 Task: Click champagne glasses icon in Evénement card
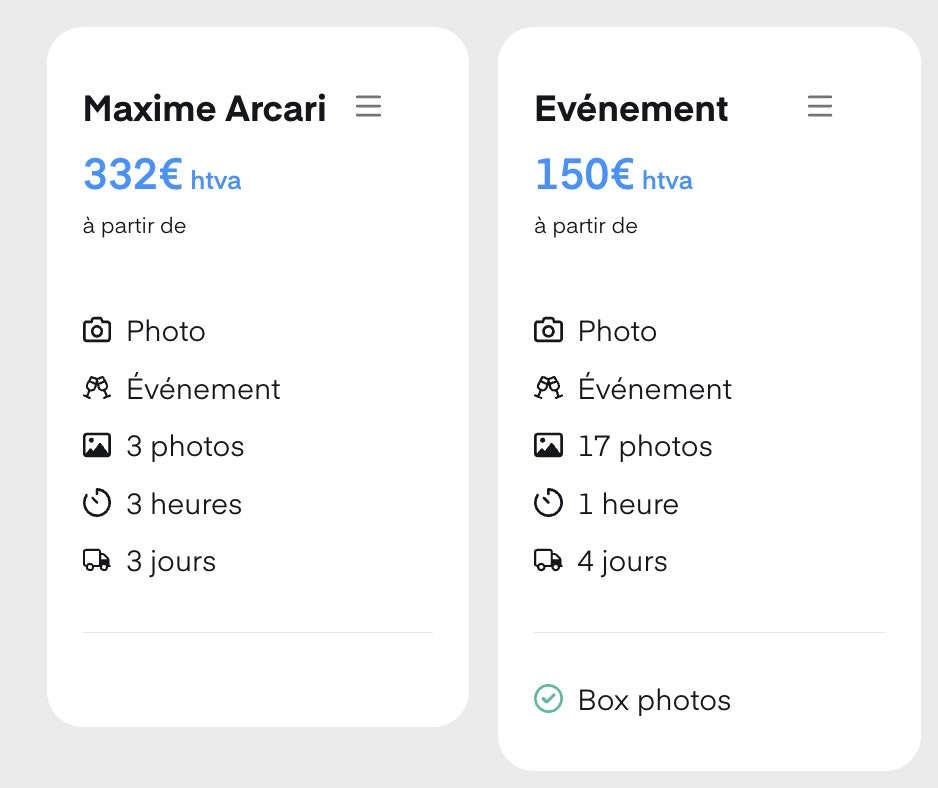pos(548,388)
